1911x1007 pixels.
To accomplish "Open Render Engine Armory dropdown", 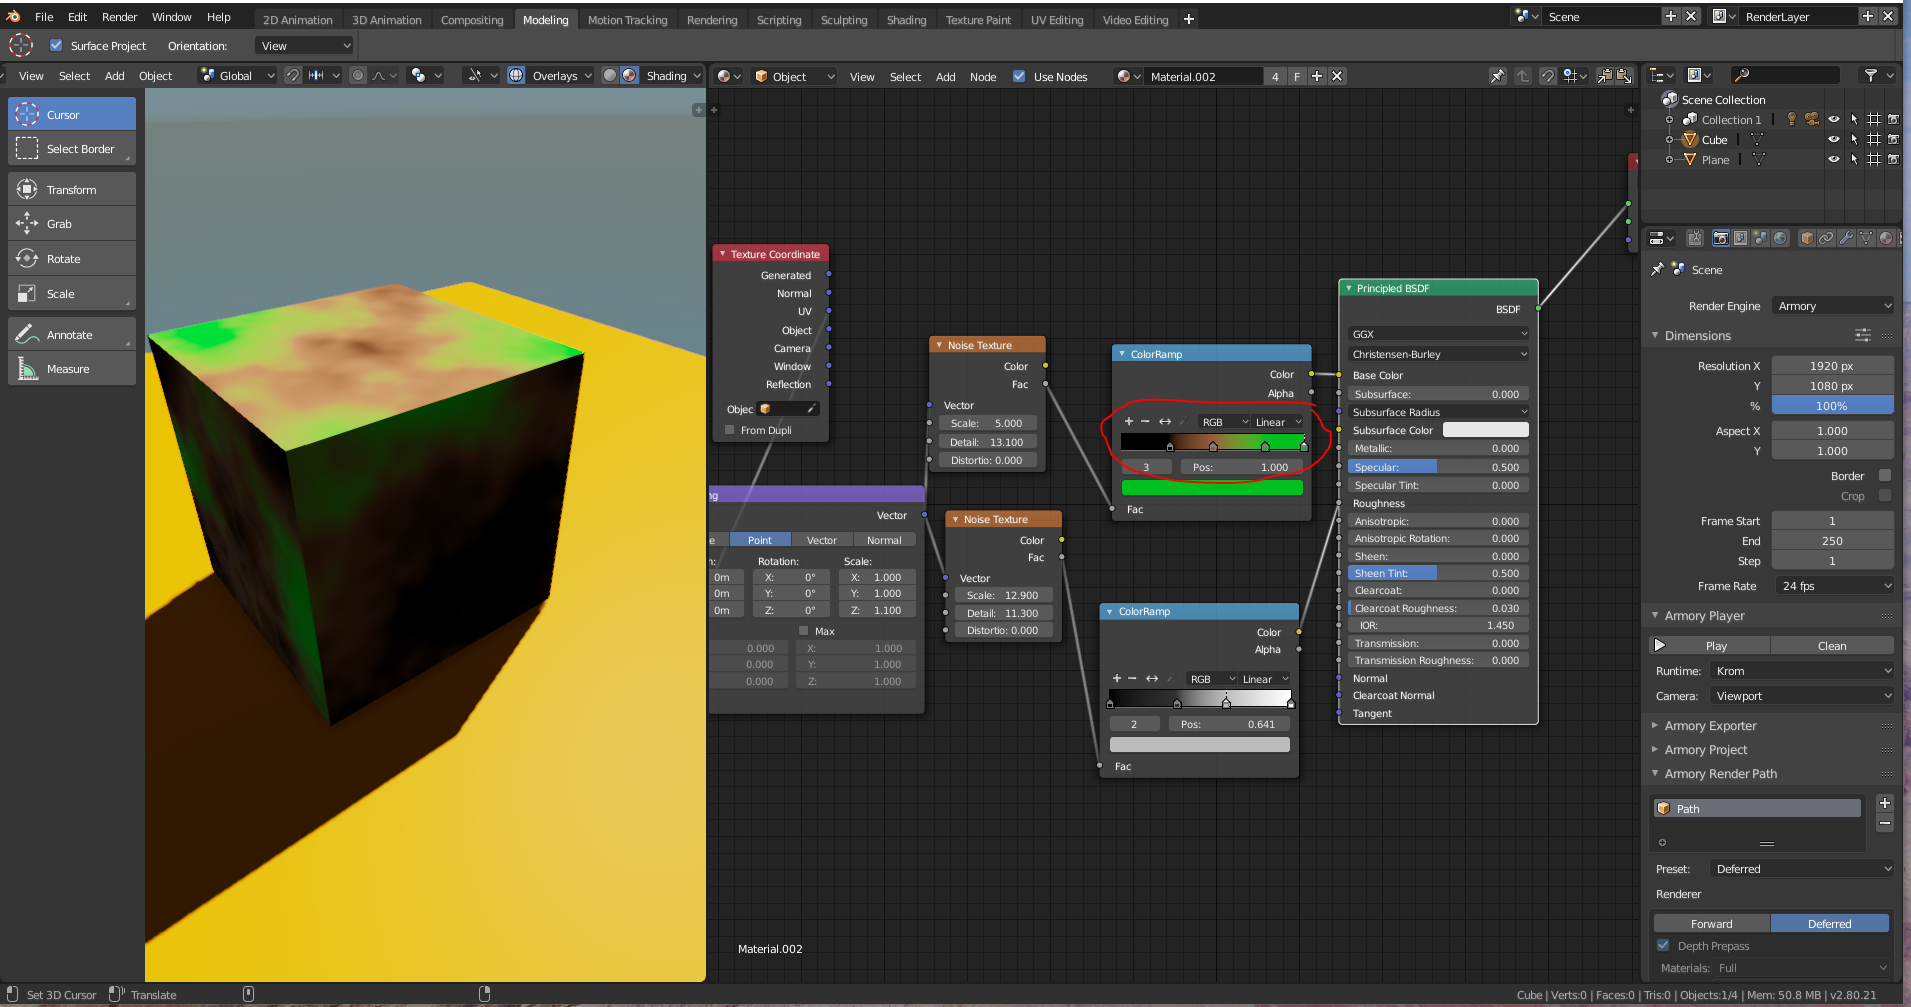I will [x=1833, y=306].
